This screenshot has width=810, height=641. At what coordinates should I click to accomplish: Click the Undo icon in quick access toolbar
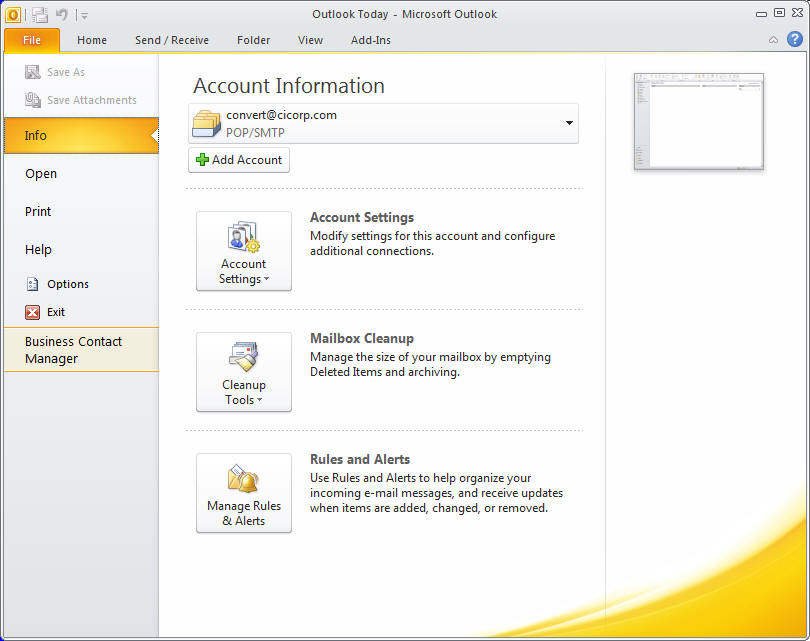click(x=61, y=14)
